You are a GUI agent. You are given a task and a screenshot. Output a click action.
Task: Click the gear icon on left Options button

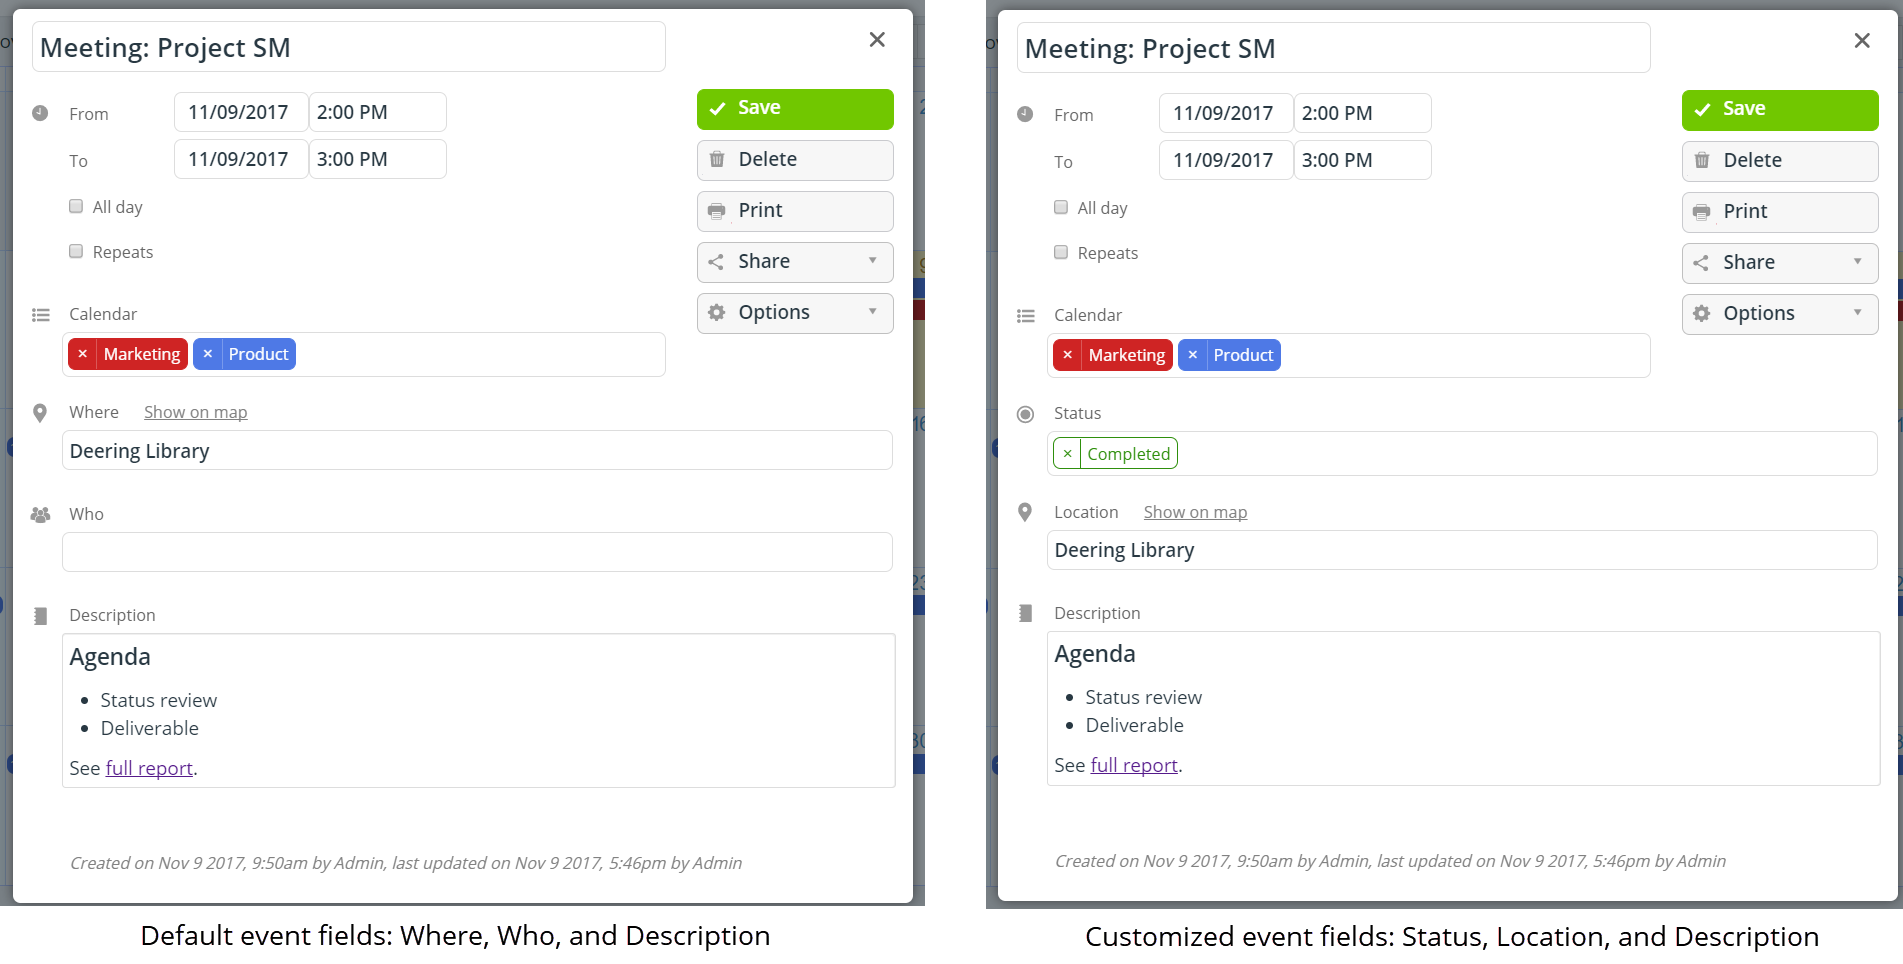[x=717, y=312]
